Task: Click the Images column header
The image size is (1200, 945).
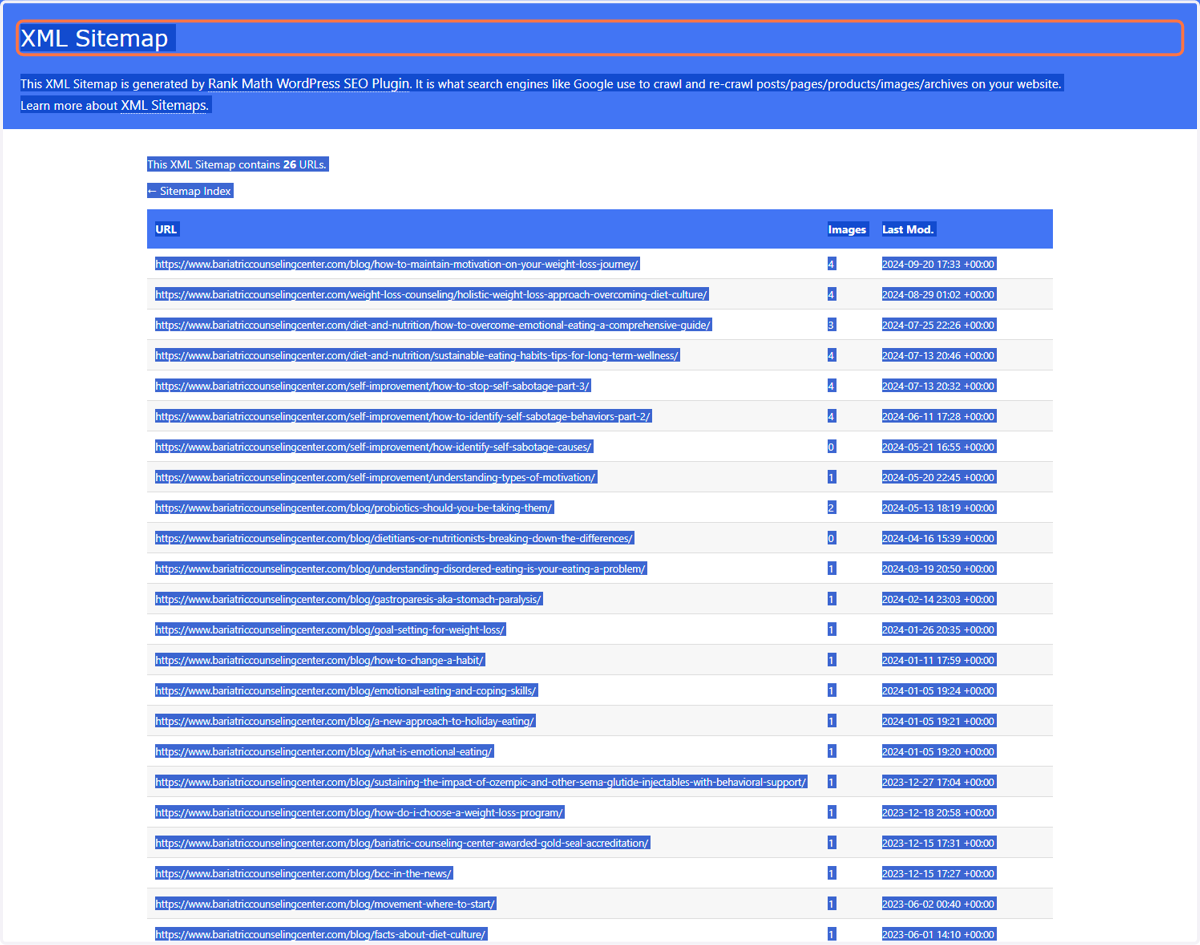Action: click(847, 229)
